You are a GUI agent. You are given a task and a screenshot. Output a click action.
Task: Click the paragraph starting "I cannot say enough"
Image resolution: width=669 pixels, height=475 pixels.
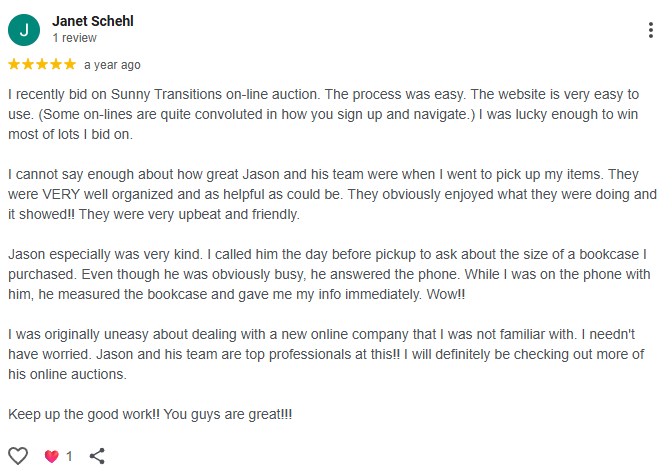(332, 194)
